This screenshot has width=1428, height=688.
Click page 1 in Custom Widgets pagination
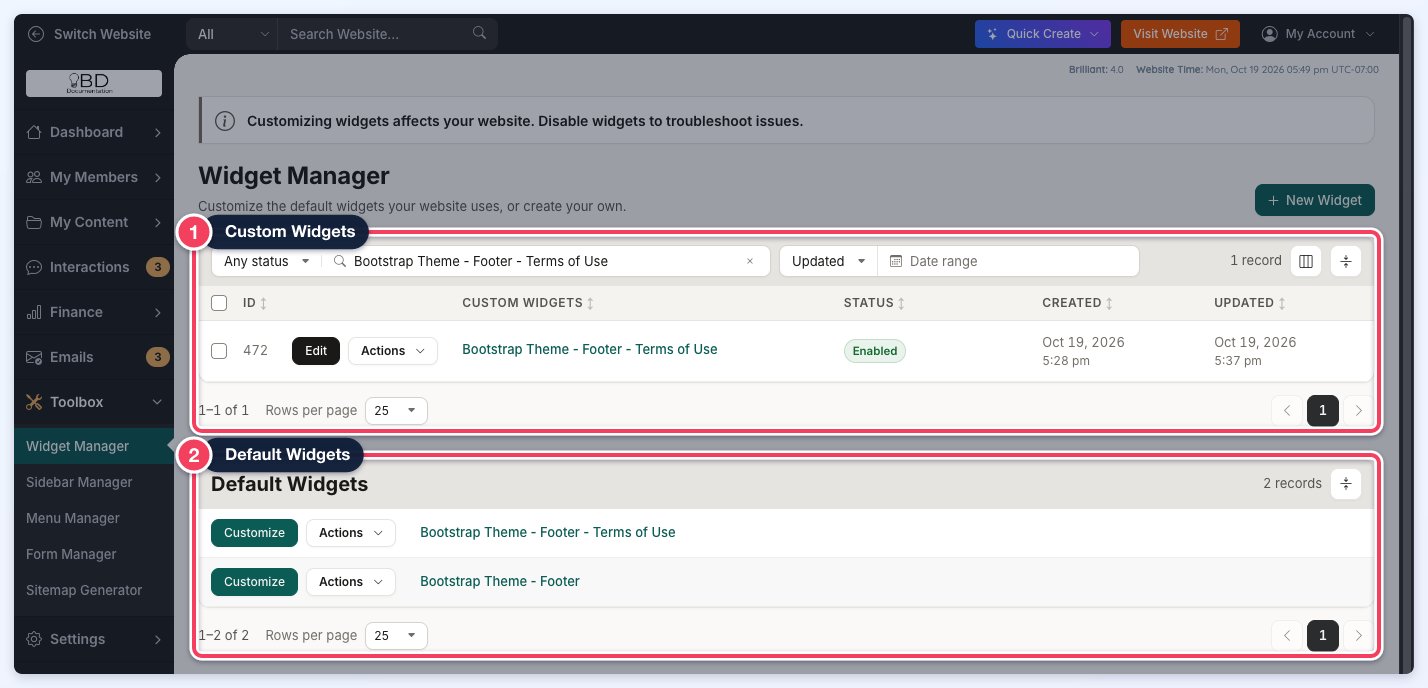tap(1323, 411)
